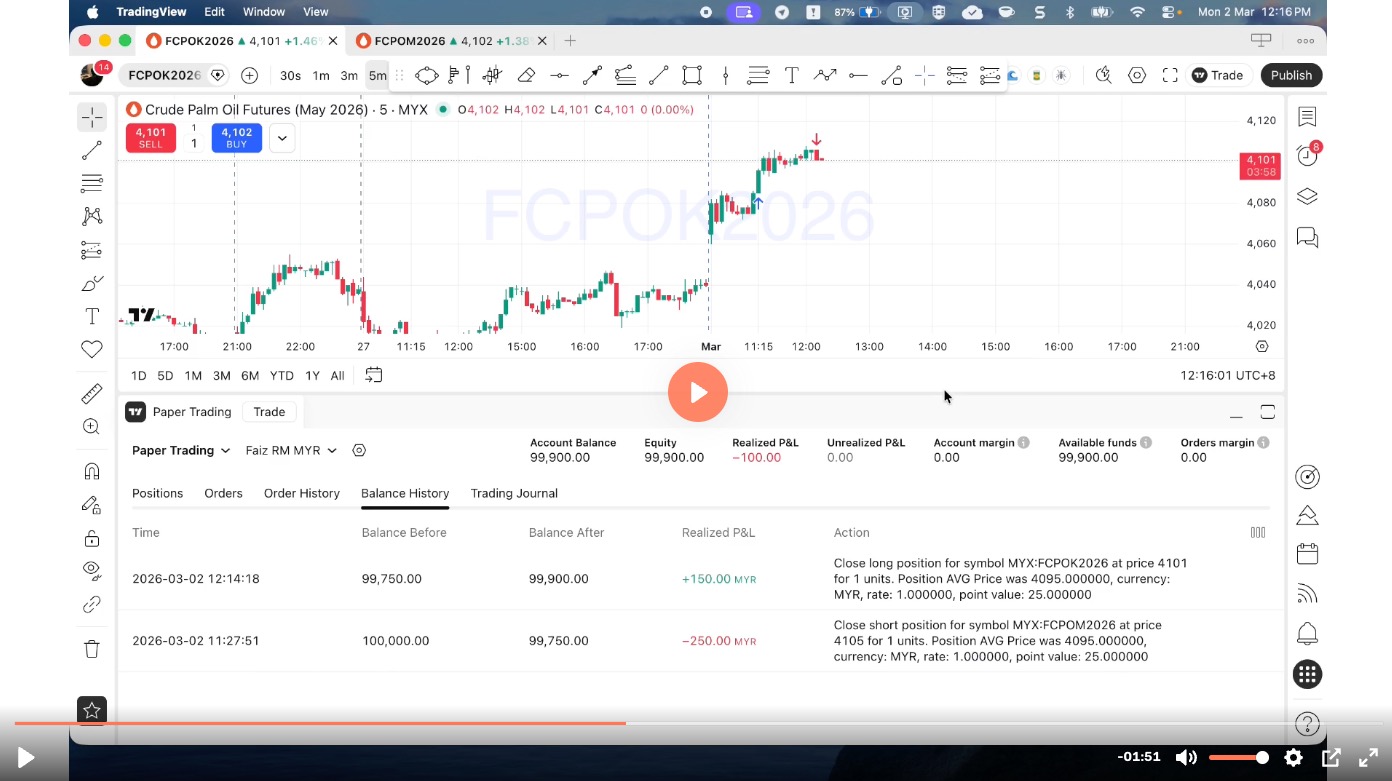Select the brush drawing tool

(92, 283)
